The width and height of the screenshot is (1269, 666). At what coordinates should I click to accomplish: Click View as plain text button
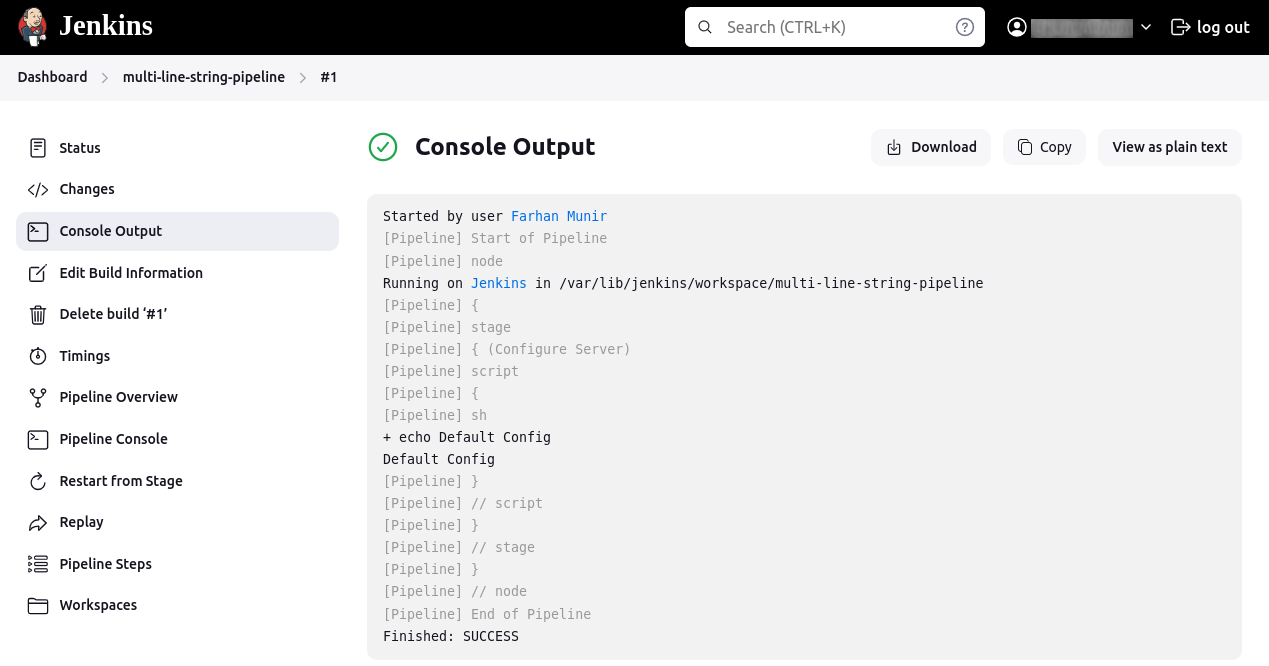click(x=1170, y=147)
